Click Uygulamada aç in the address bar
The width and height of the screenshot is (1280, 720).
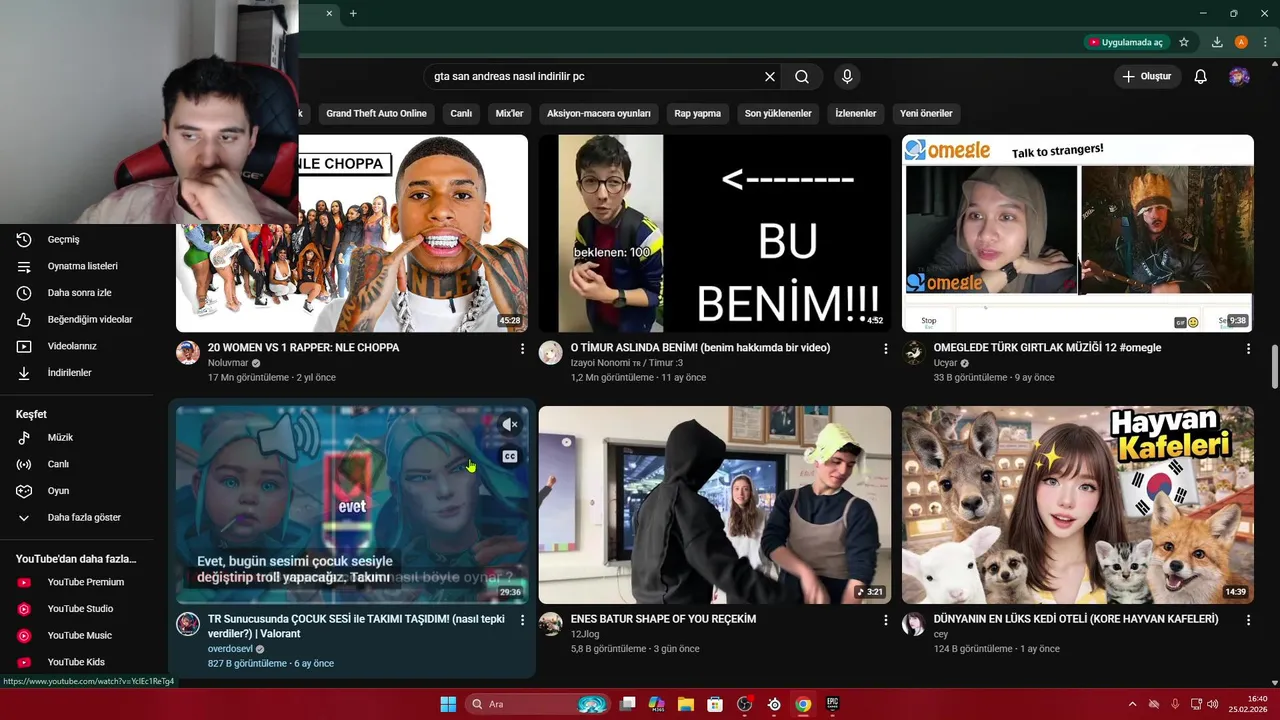coord(1126,42)
